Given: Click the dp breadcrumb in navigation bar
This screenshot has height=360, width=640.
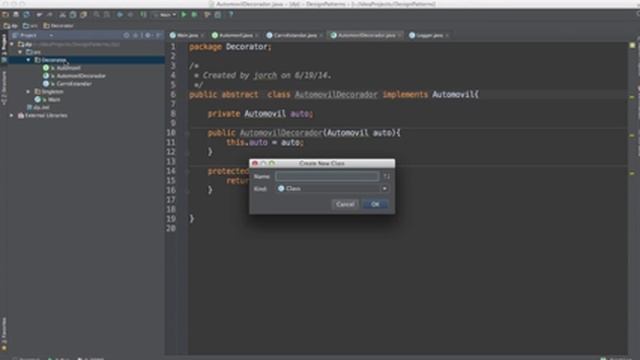Looking at the screenshot, I should pos(10,26).
